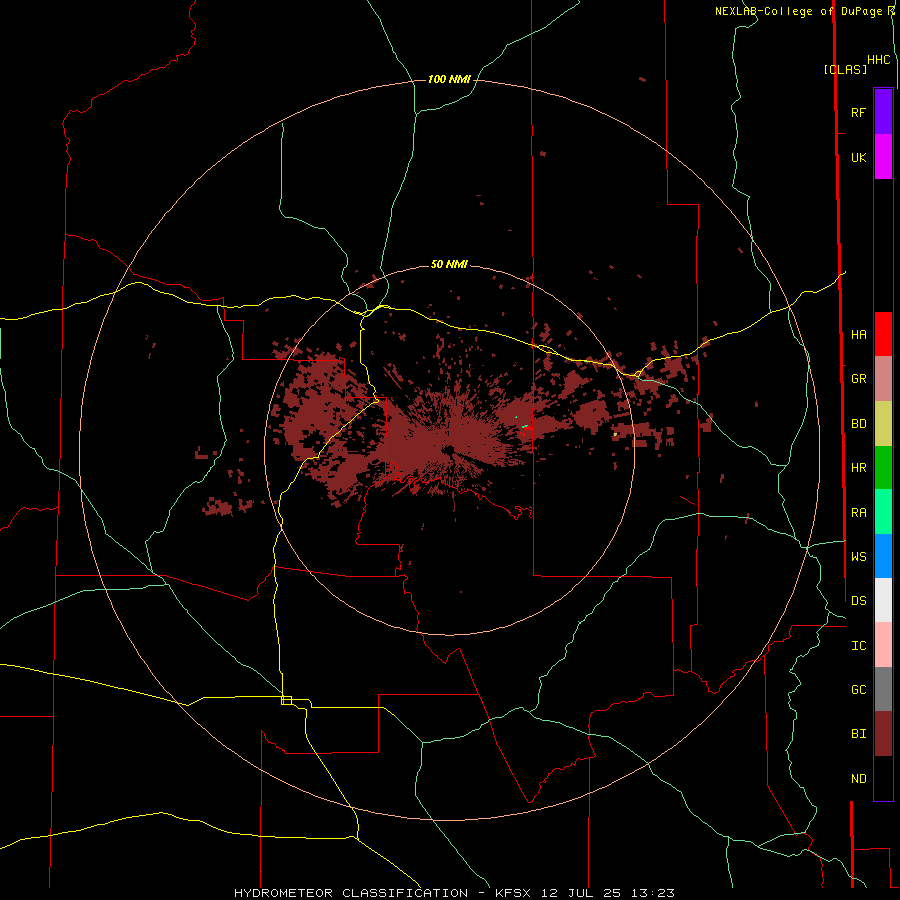Click the 'GC' legend label
Viewport: 900px width, 900px height.
click(858, 689)
